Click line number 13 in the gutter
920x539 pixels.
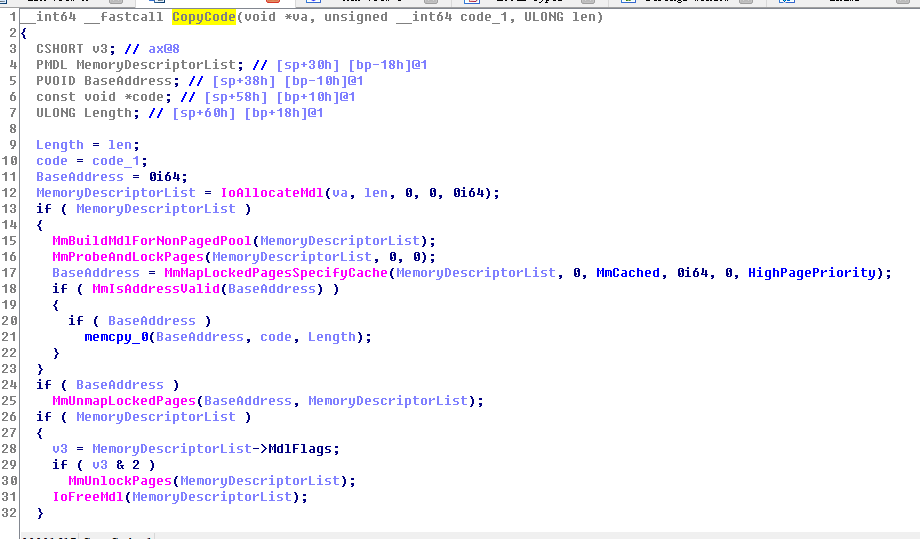pyautogui.click(x=9, y=209)
